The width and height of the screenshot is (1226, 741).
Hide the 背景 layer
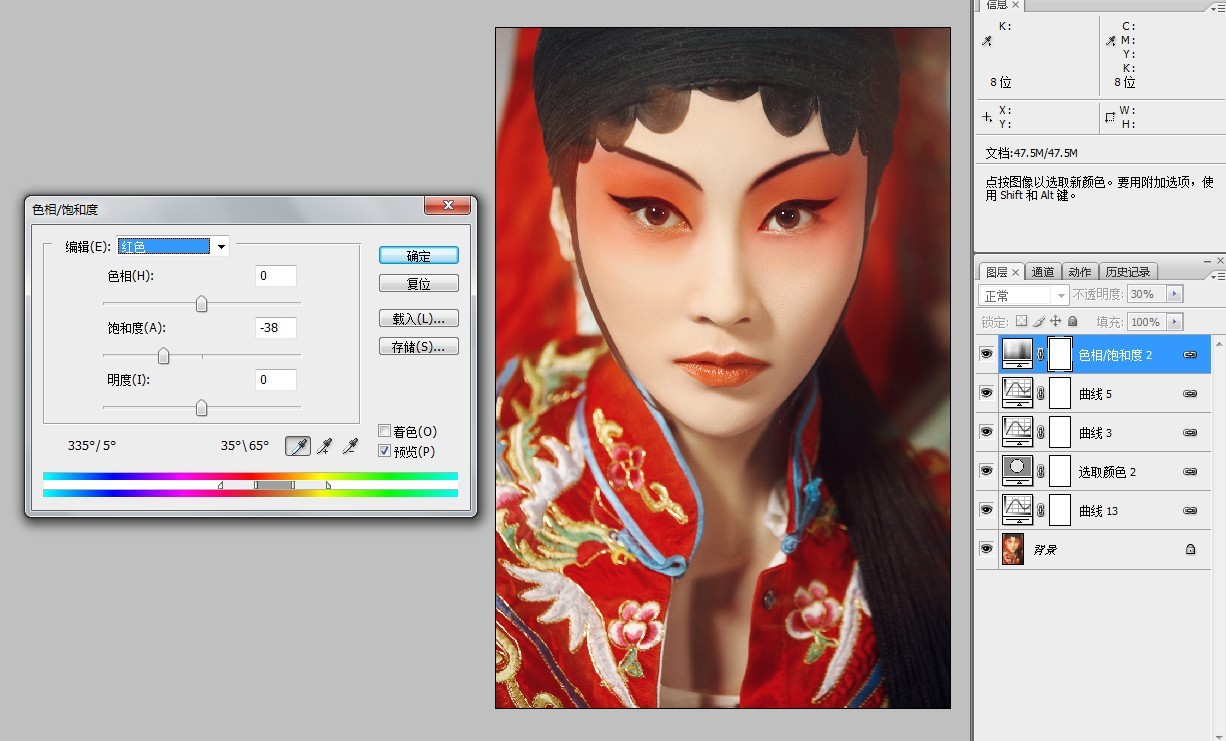[987, 549]
